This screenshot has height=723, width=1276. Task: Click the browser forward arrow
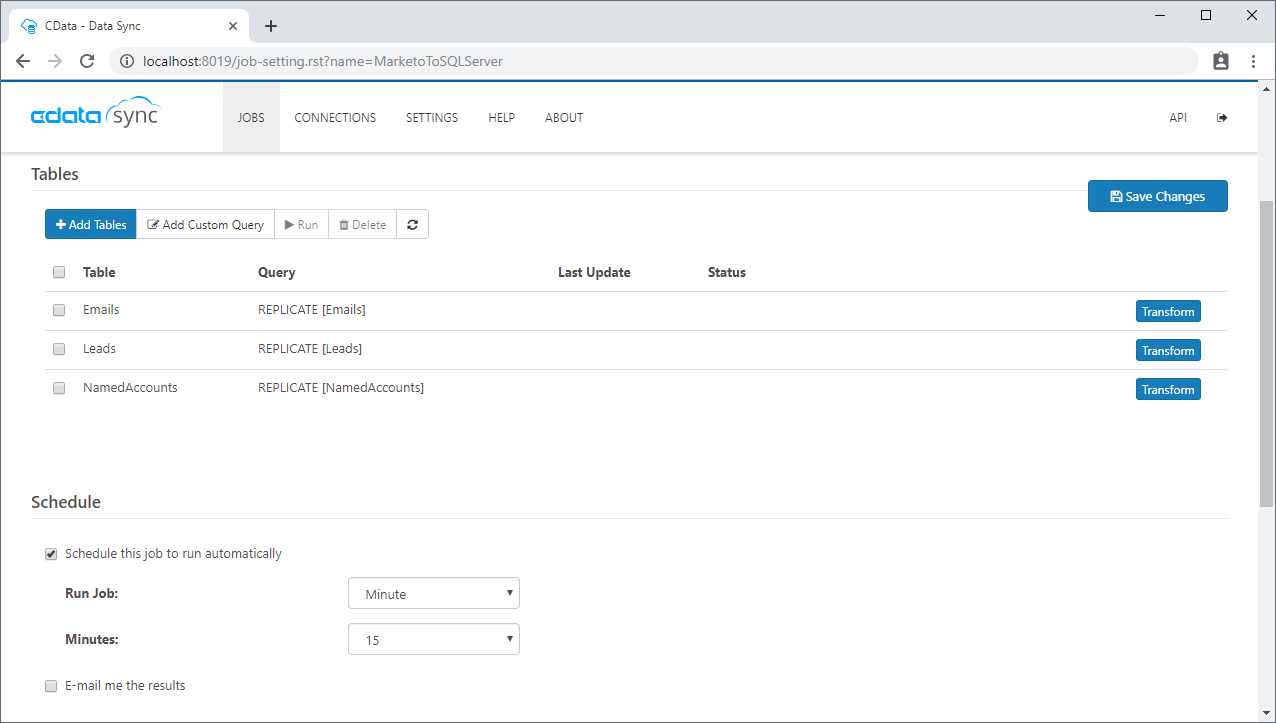pyautogui.click(x=55, y=61)
